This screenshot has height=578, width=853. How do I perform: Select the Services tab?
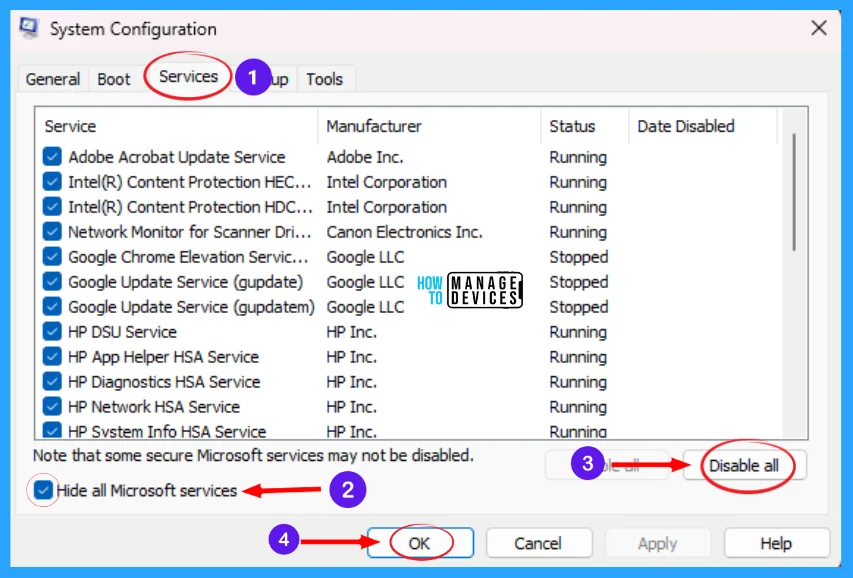point(188,77)
